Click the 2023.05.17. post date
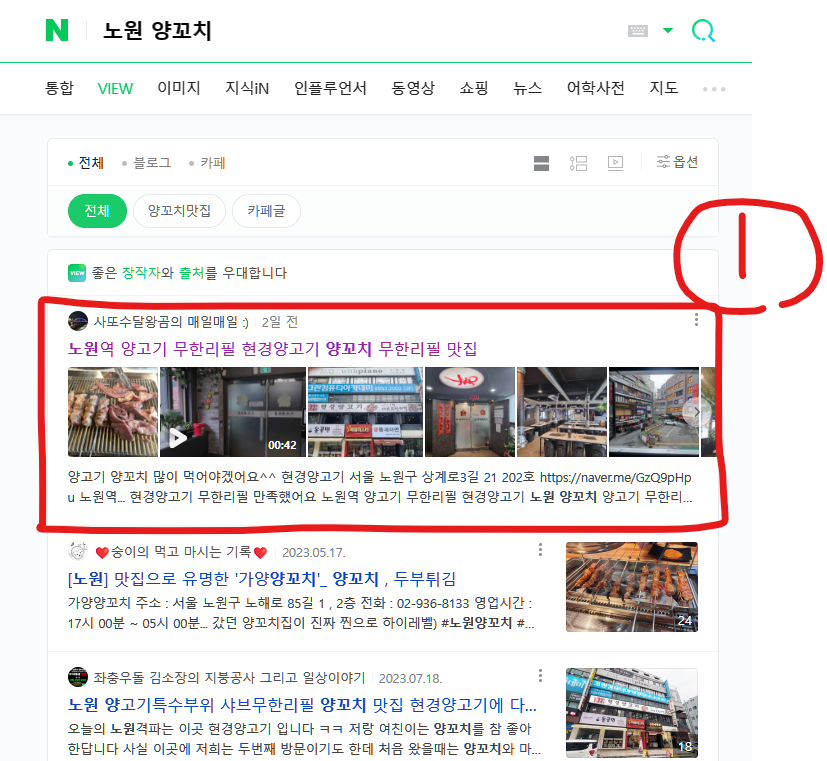Viewport: 827px width, 761px height. pyautogui.click(x=314, y=553)
